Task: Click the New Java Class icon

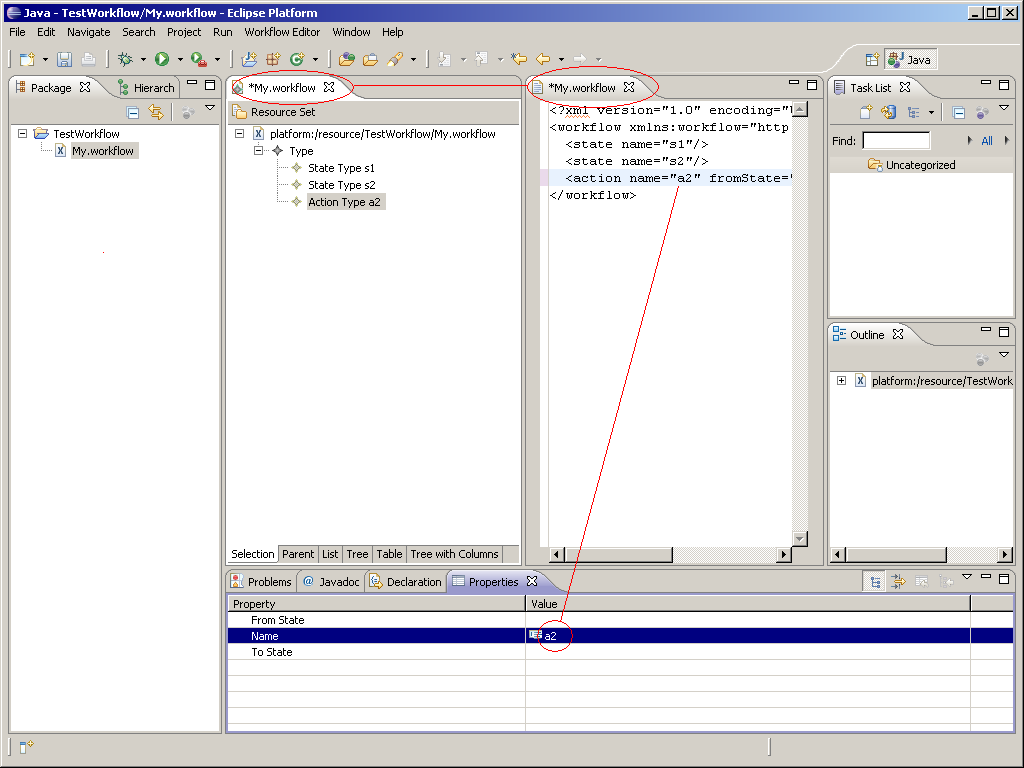Action: coord(296,60)
